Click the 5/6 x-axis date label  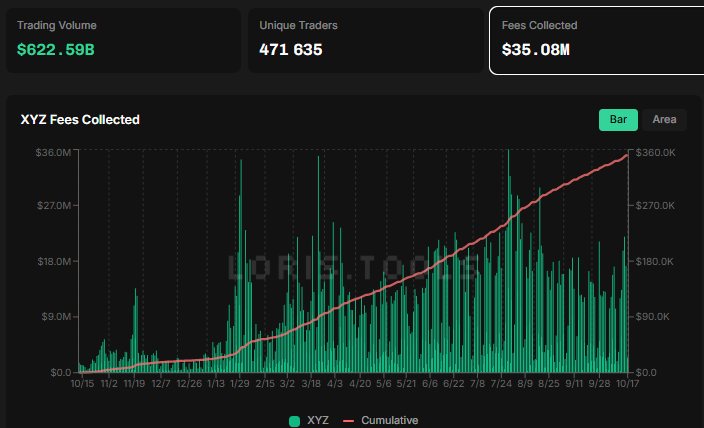[384, 384]
